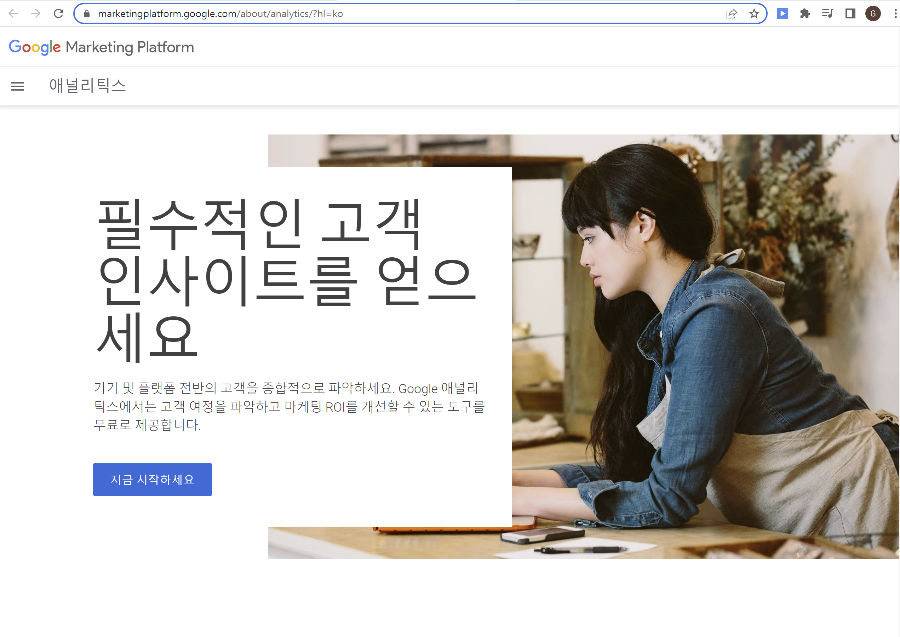Open the profile avatar menu
The width and height of the screenshot is (900, 637).
coord(873,14)
